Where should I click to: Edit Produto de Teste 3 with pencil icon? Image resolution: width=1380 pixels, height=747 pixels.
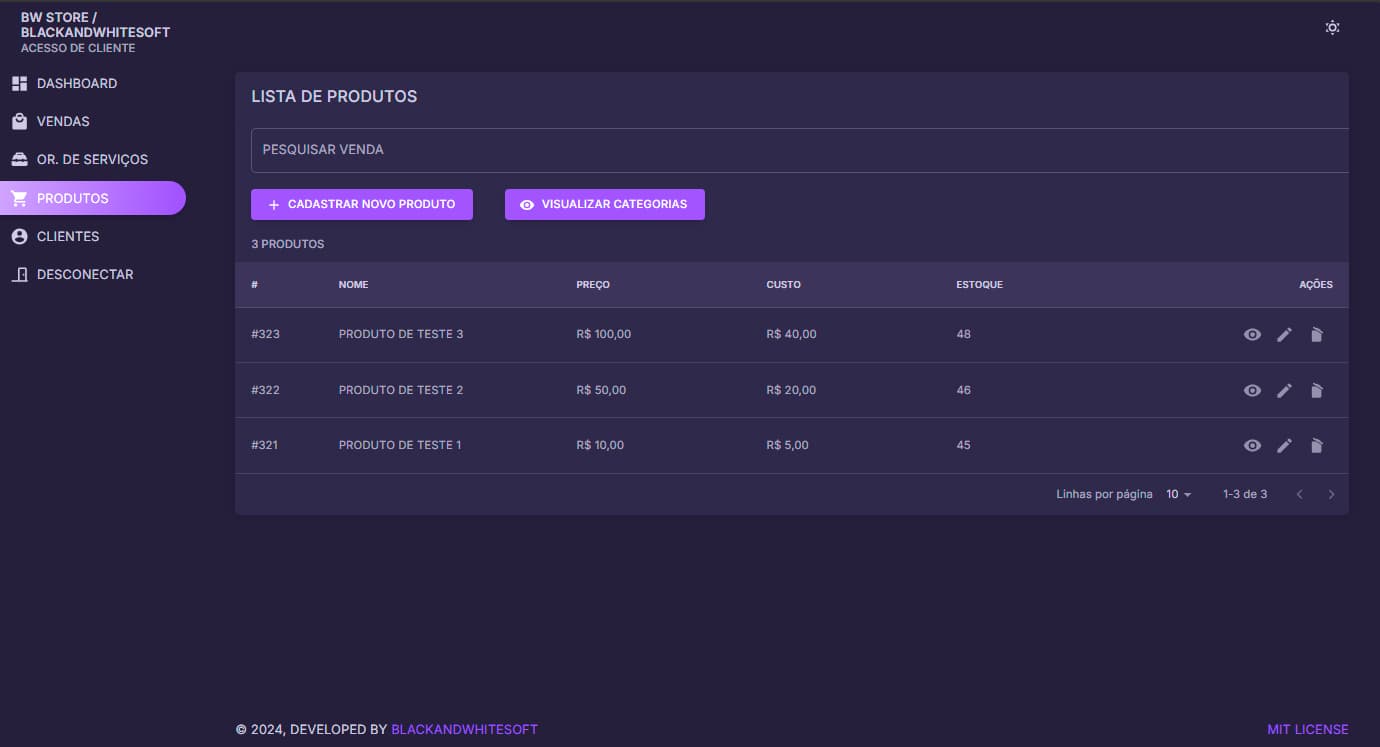[x=1284, y=335]
